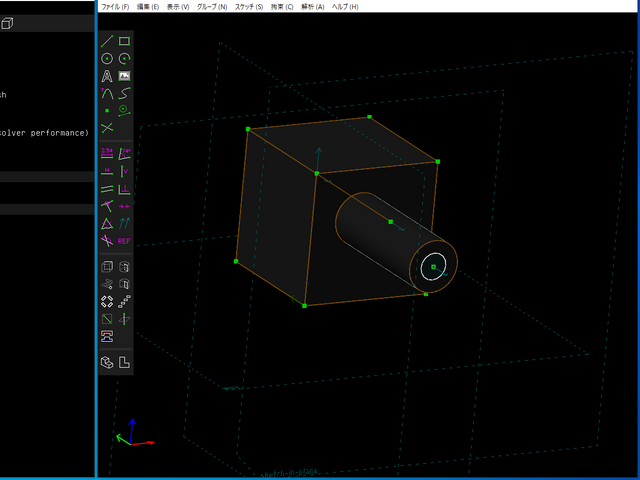This screenshot has width=640, height=480.
Task: Toggle construction geometry mode
Action: pyautogui.click(x=124, y=110)
